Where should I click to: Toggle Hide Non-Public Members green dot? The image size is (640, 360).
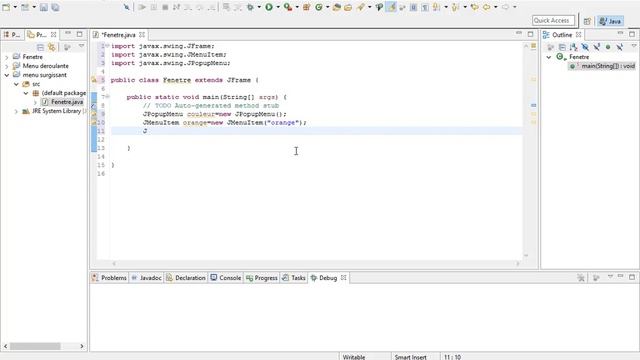click(x=608, y=47)
